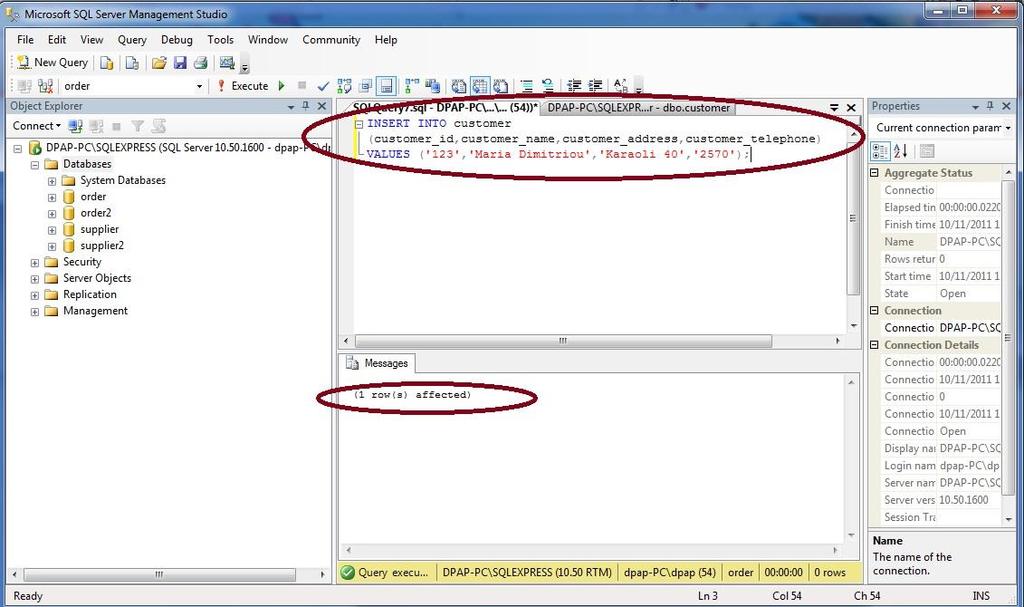Click the Disconnect icon in Object Explorer

[x=97, y=126]
